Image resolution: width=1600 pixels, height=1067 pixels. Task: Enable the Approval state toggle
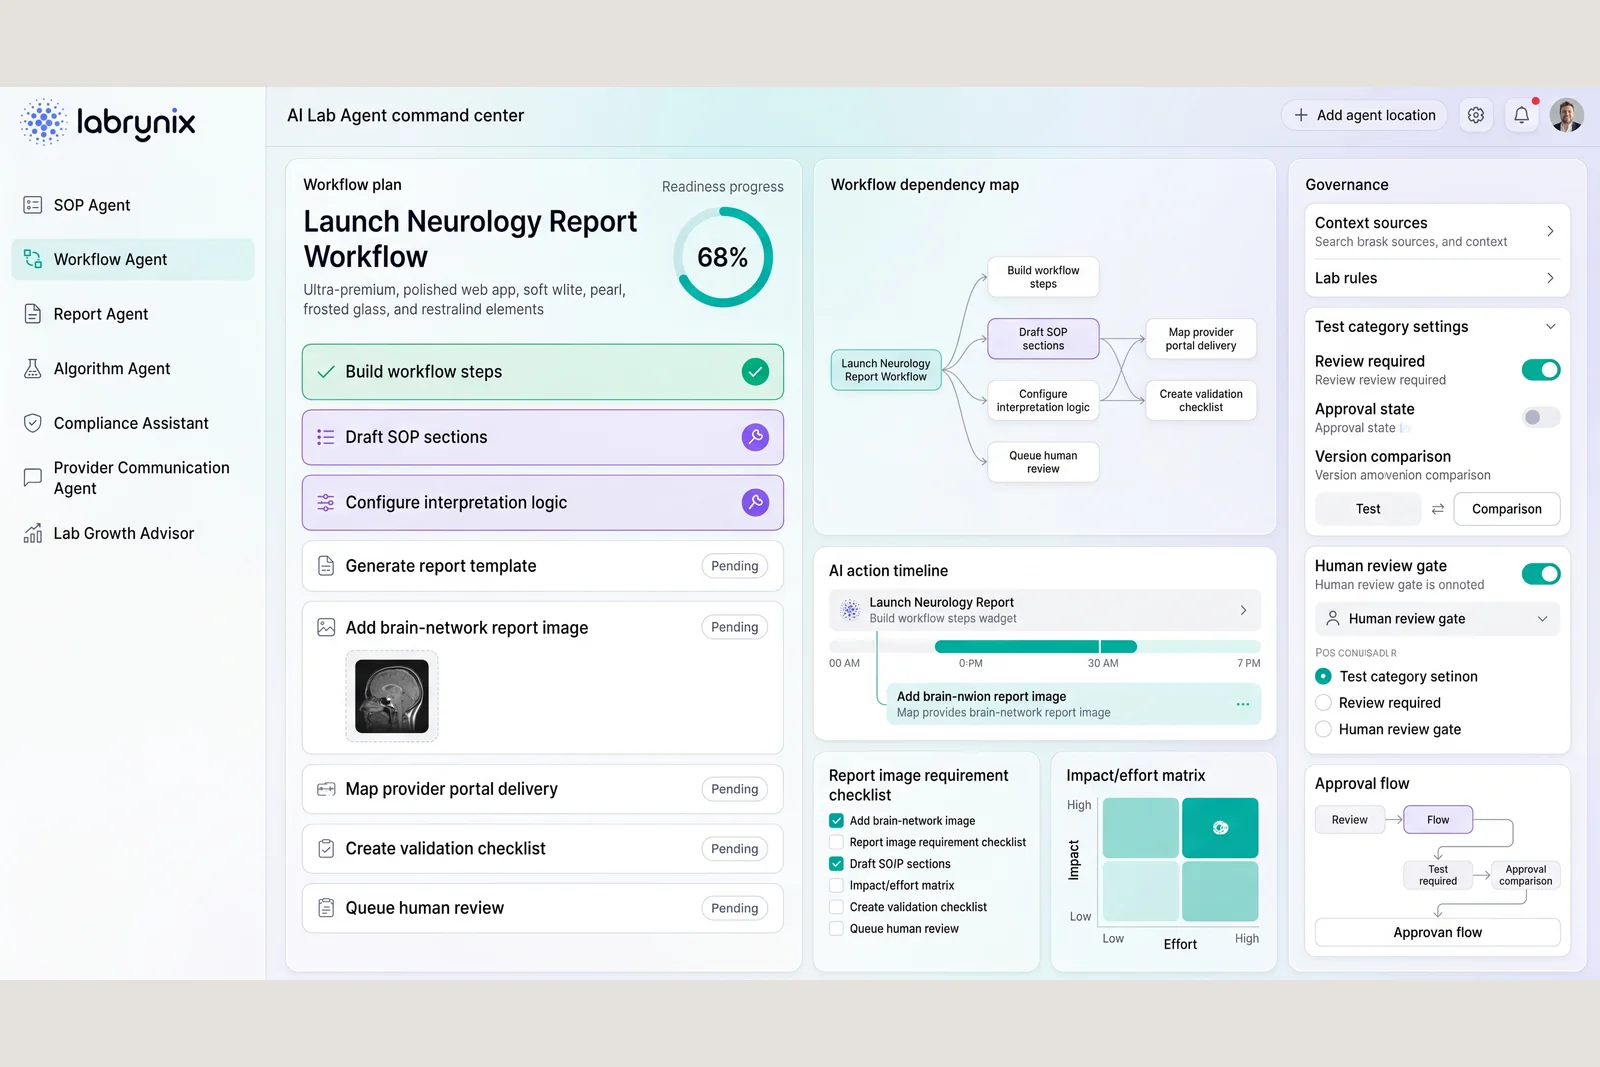[1541, 417]
